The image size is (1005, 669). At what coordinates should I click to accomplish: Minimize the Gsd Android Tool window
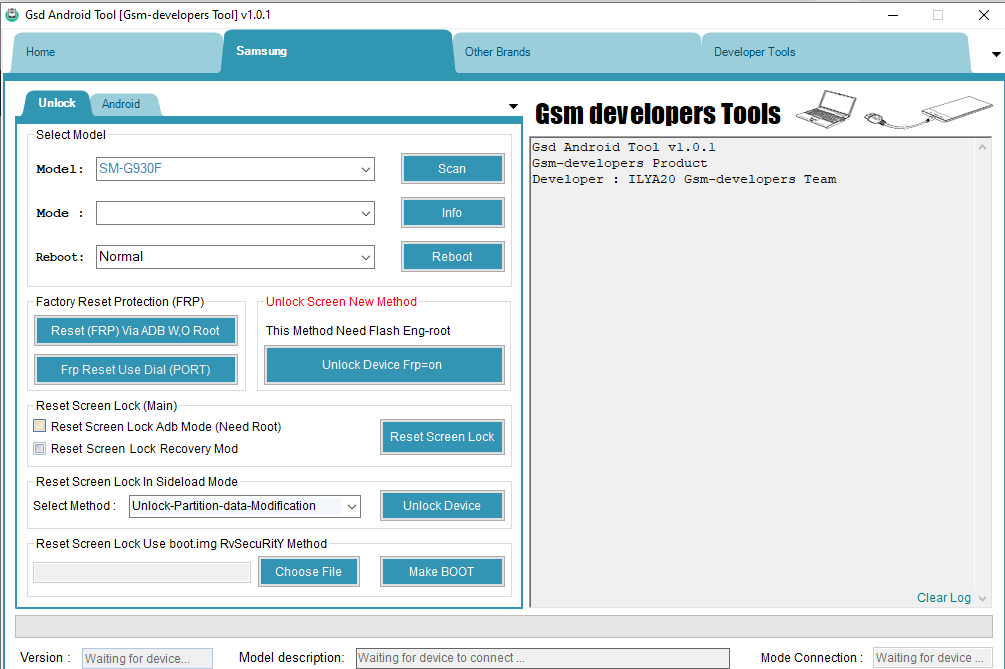point(893,15)
